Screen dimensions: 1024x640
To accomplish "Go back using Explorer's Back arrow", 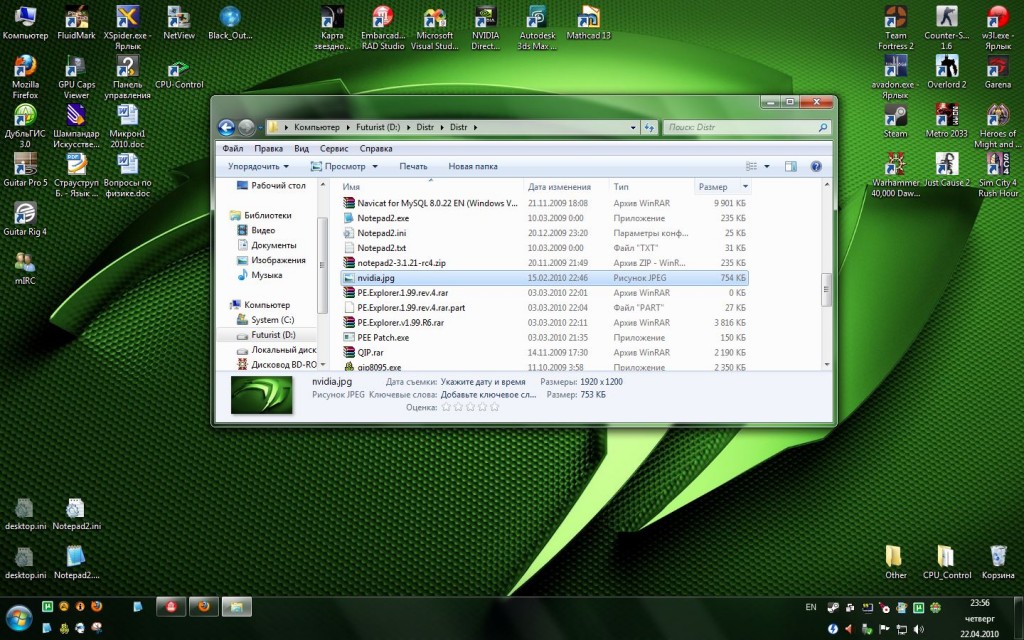I will pyautogui.click(x=226, y=127).
